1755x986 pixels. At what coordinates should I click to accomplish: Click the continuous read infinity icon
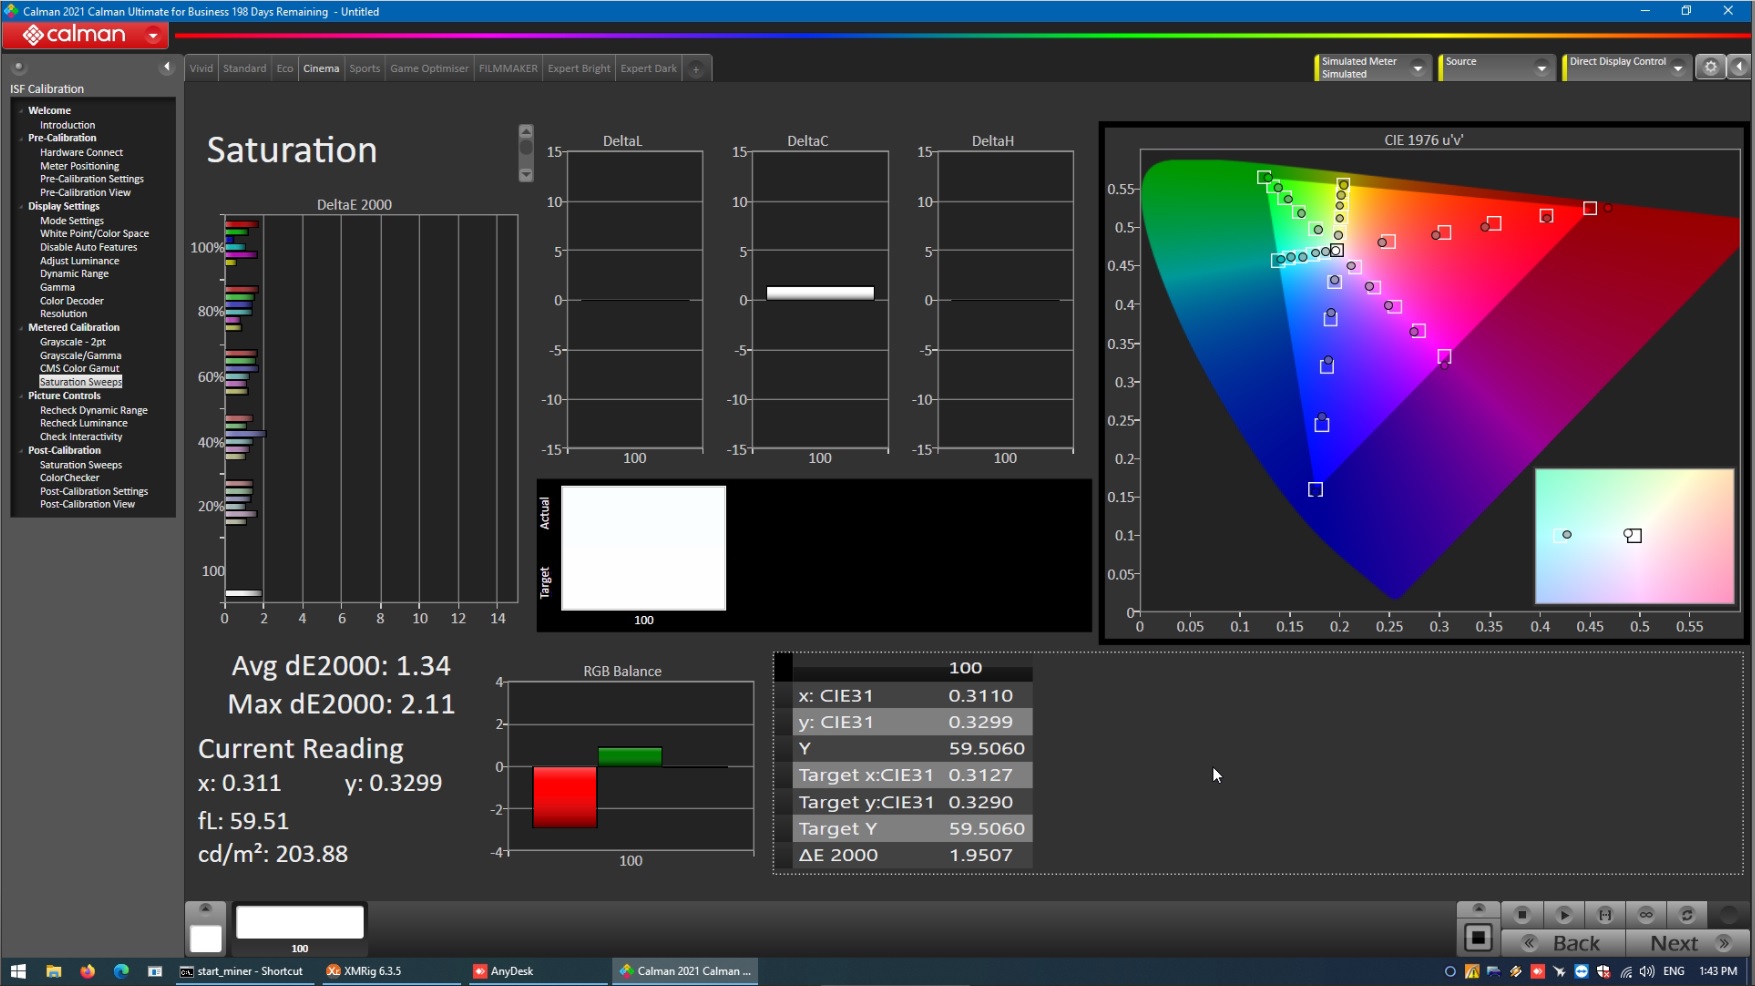pyautogui.click(x=1646, y=915)
